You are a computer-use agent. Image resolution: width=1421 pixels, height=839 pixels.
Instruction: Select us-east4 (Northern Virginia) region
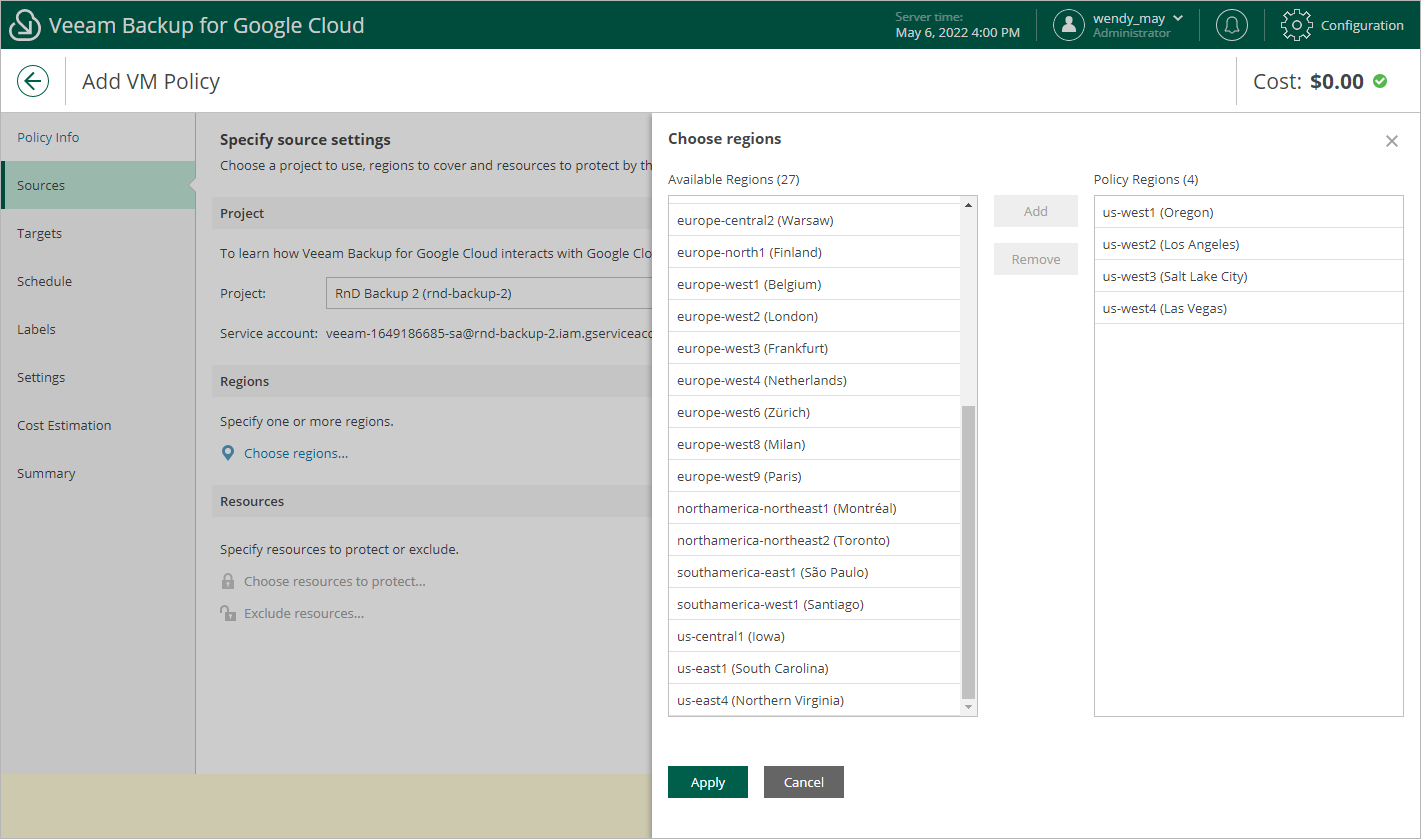814,700
